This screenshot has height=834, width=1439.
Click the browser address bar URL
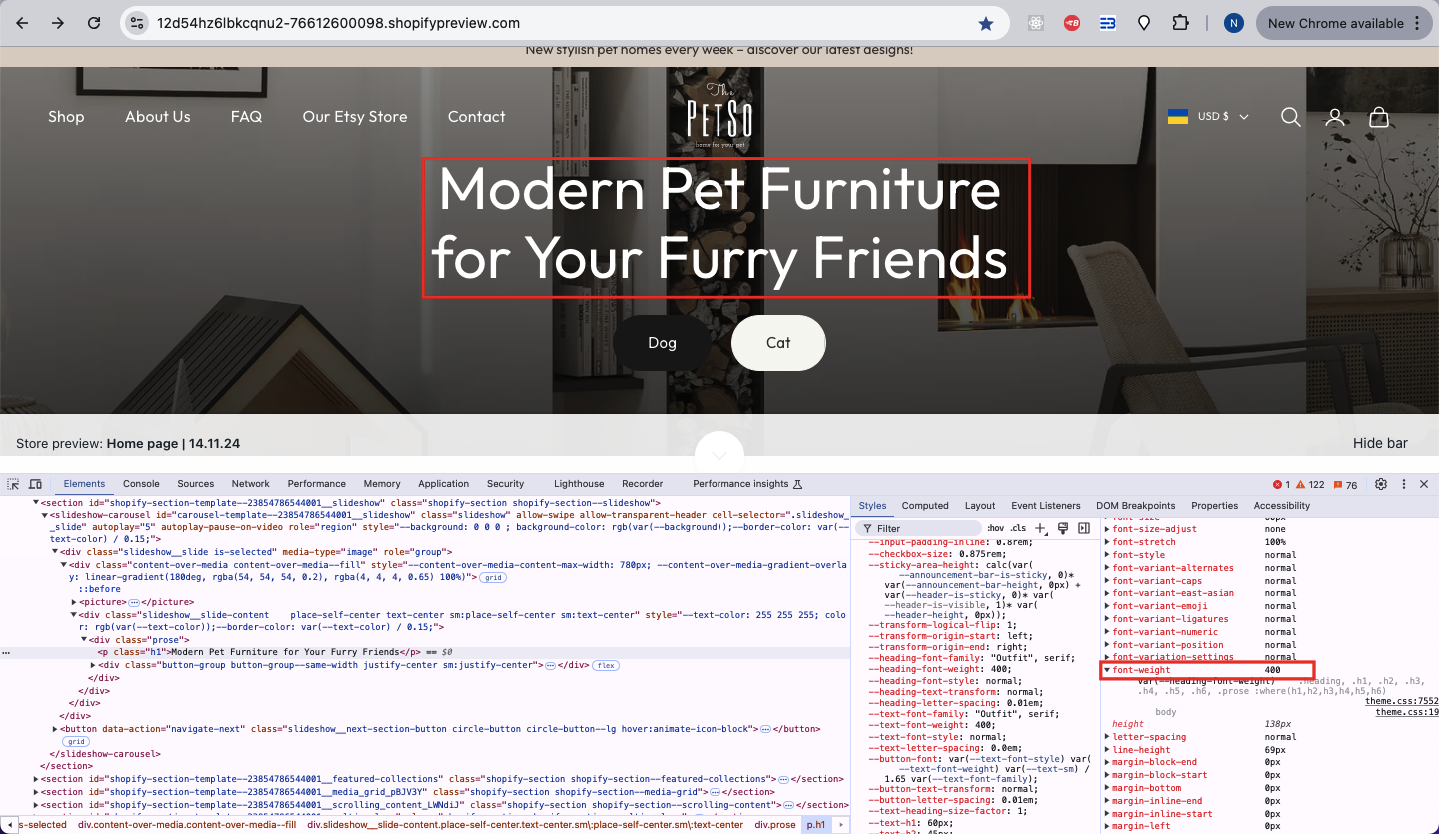click(x=338, y=23)
